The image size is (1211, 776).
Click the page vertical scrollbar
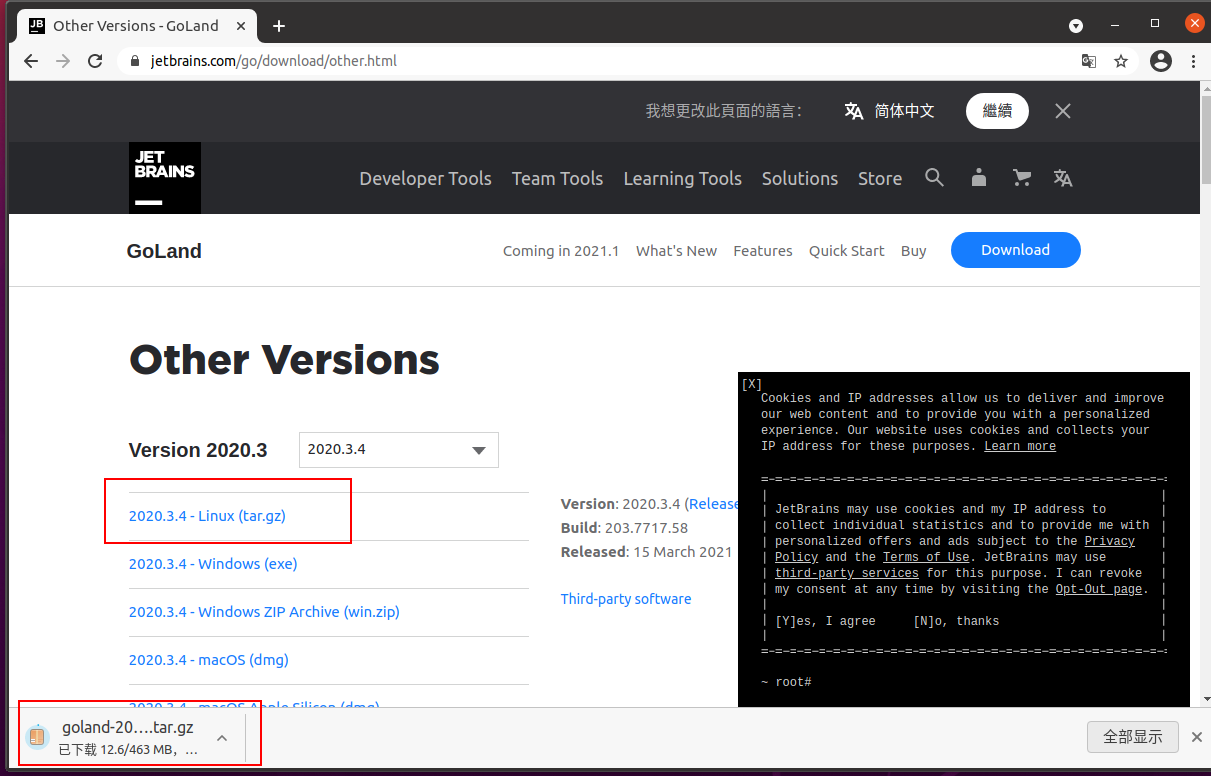pos(1204,390)
